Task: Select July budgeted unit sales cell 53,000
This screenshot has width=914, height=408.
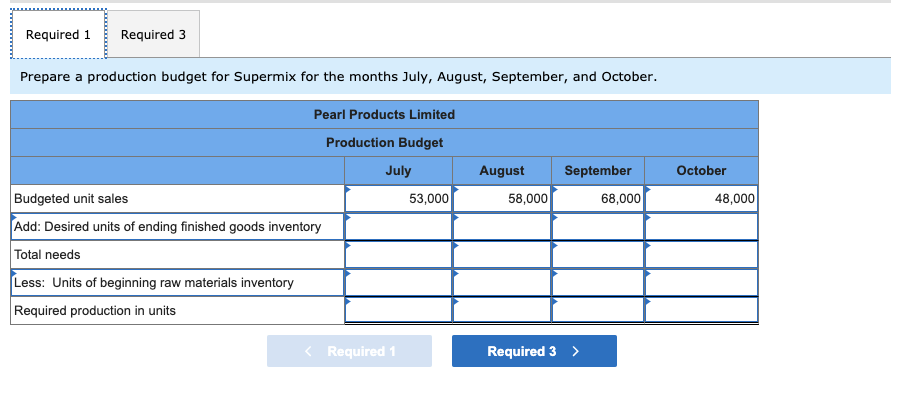Action: pyautogui.click(x=399, y=199)
